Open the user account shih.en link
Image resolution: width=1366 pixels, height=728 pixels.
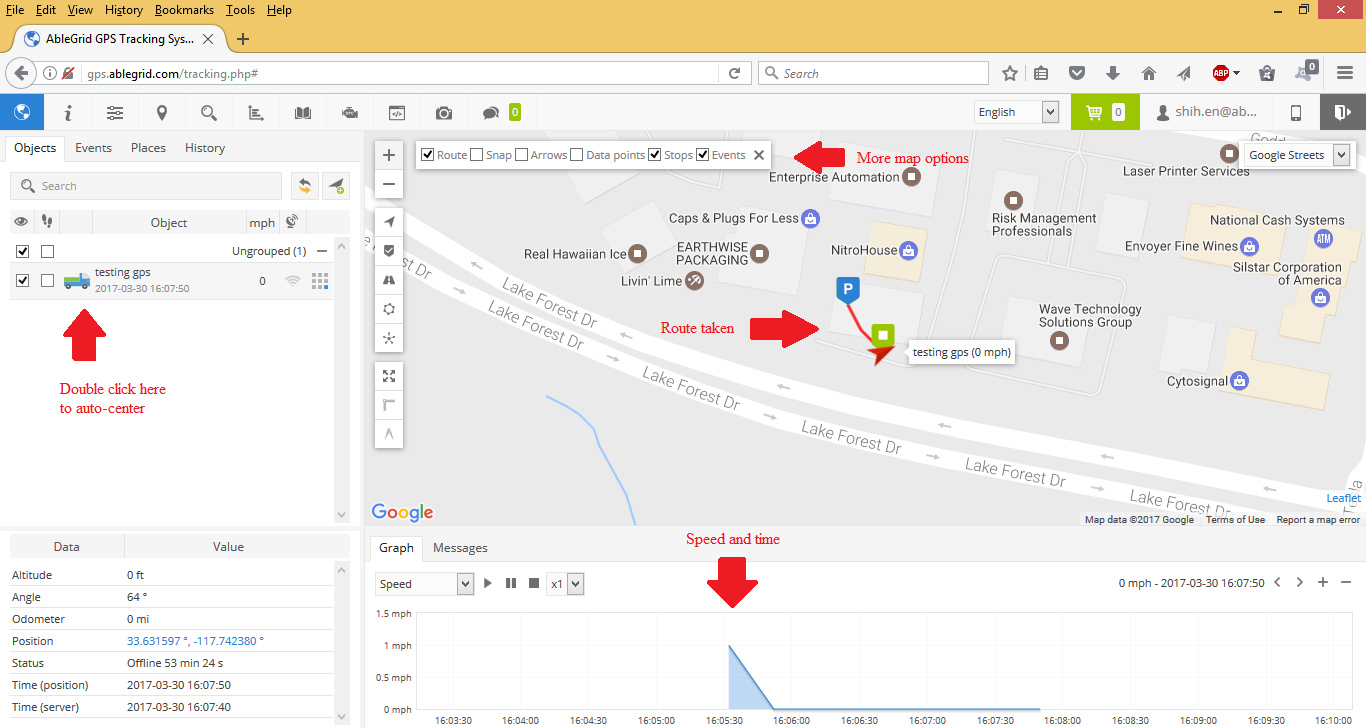[1208, 112]
